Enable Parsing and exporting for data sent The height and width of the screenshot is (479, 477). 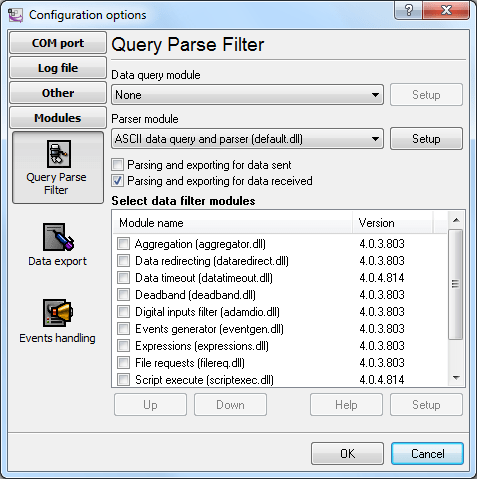pos(118,165)
